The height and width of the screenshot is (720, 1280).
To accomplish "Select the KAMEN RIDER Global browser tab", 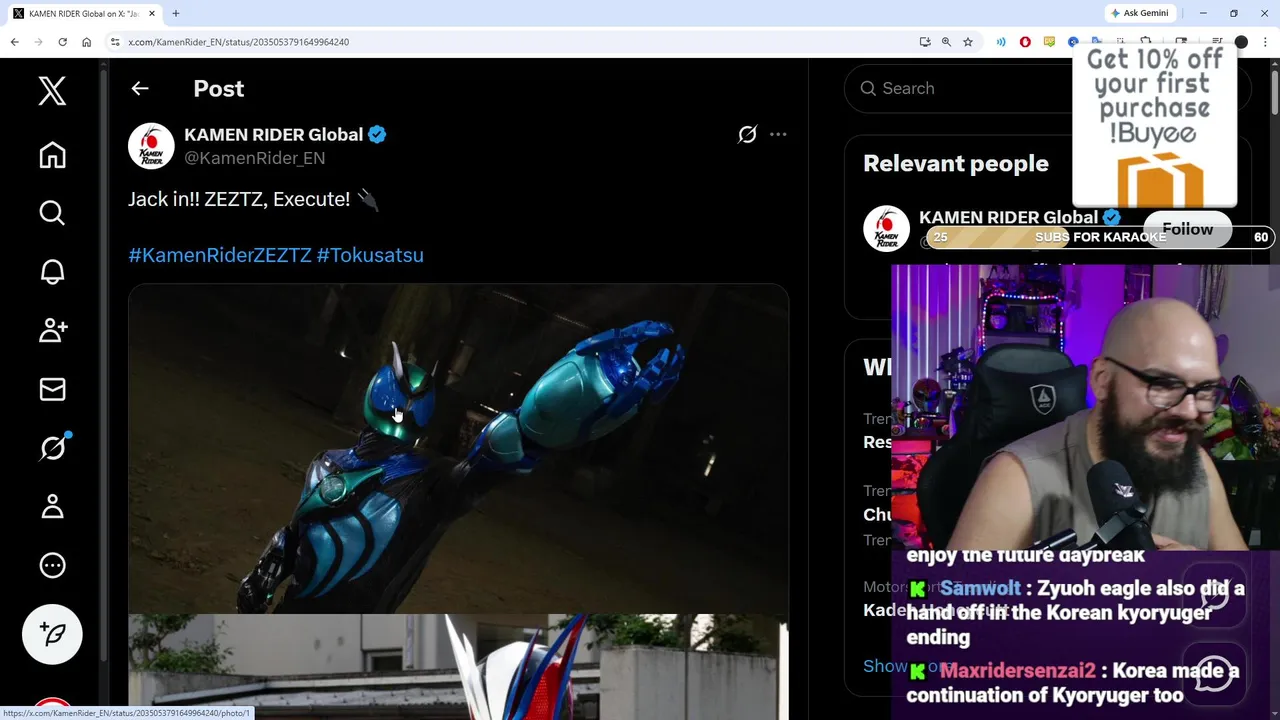I will coord(83,14).
